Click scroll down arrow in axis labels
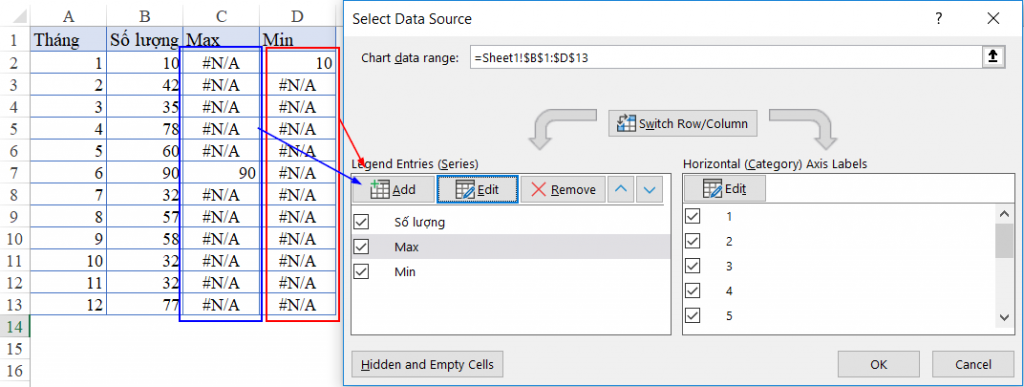Image resolution: width=1024 pixels, height=387 pixels. click(1004, 317)
